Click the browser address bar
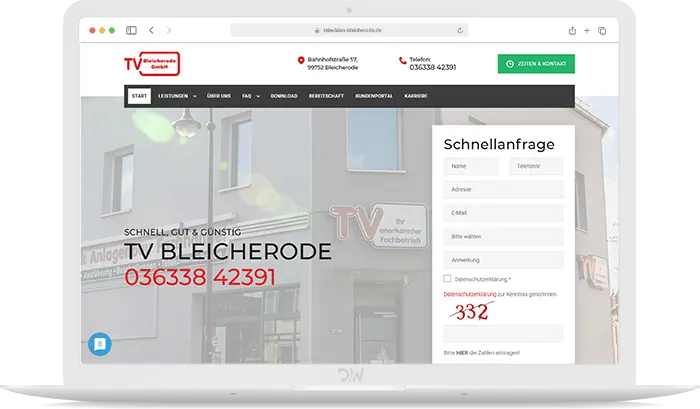Viewport: 700px width, 409px height. tap(349, 30)
